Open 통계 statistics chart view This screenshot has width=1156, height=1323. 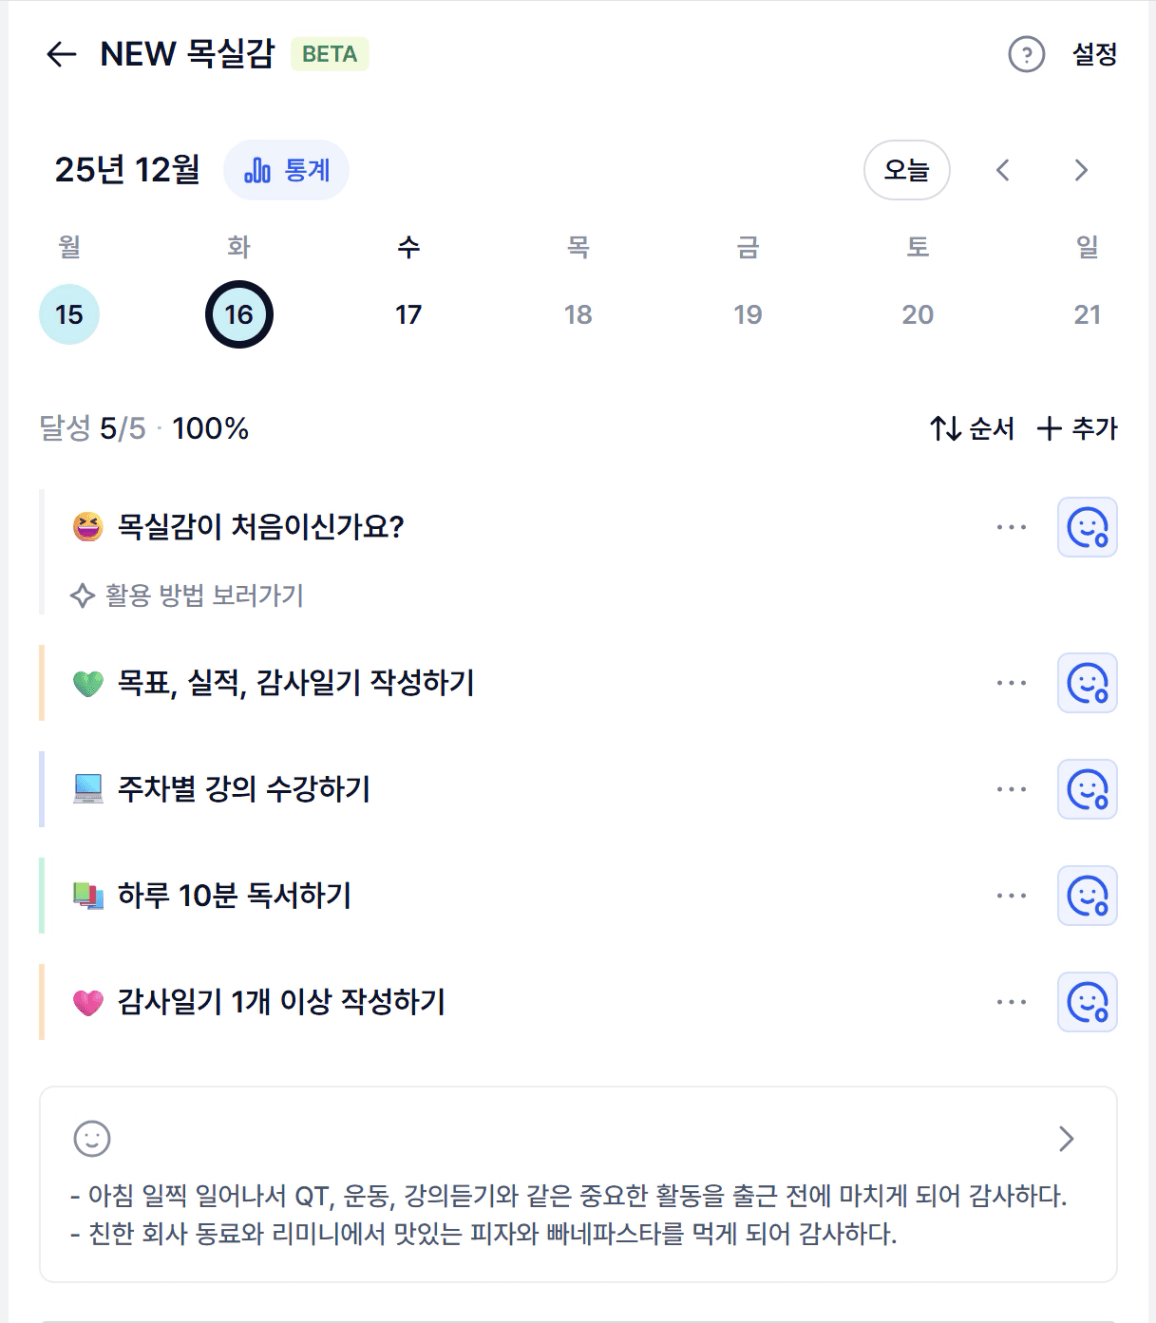pos(287,170)
